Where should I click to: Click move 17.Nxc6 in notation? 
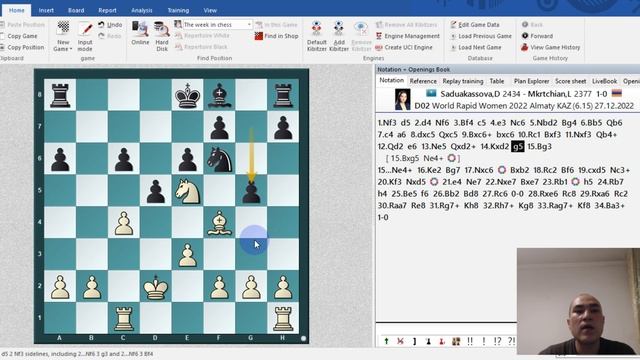pos(479,170)
